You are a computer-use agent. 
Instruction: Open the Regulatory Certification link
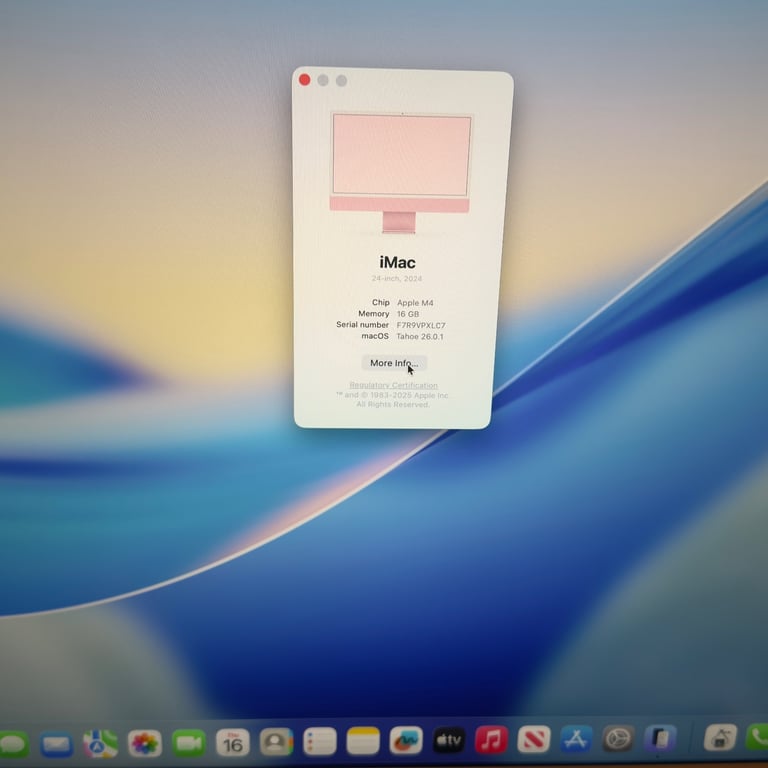(393, 385)
